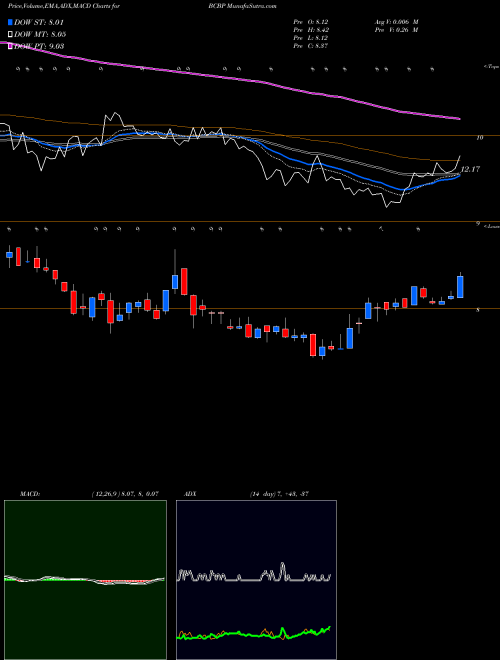Click the magenta DOW PT legend swatch
Viewport: 500px width, 660px height.
pyautogui.click(x=10, y=46)
